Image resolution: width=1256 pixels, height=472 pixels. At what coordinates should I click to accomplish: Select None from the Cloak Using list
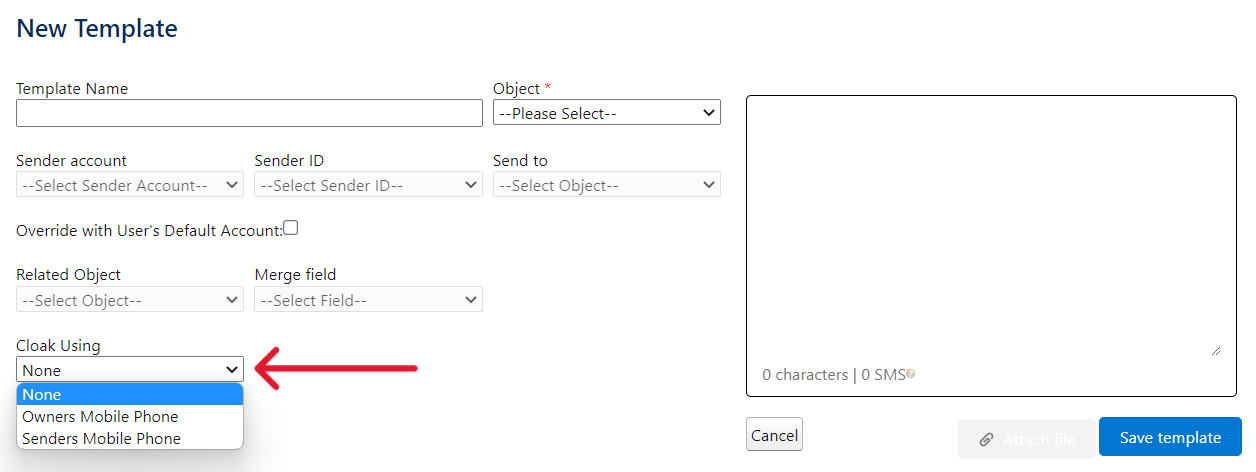(130, 394)
